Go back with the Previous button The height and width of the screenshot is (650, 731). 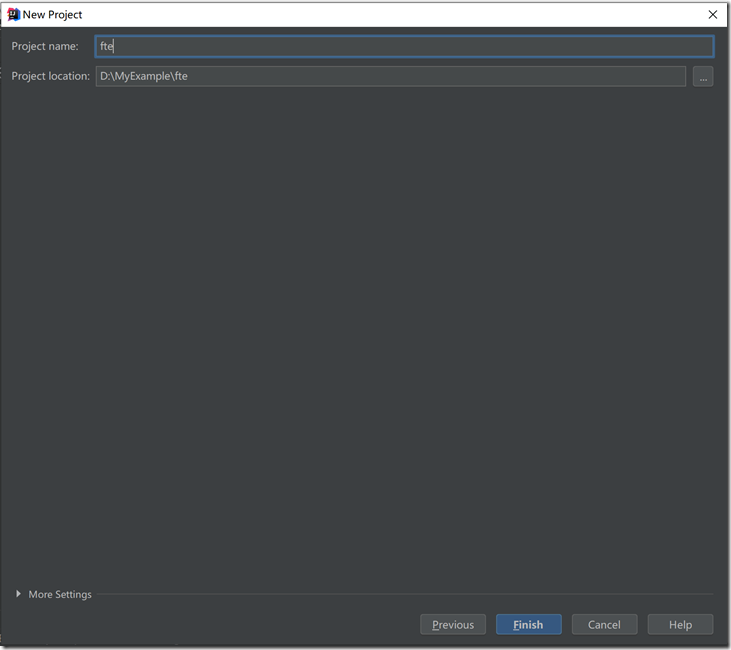click(x=453, y=624)
